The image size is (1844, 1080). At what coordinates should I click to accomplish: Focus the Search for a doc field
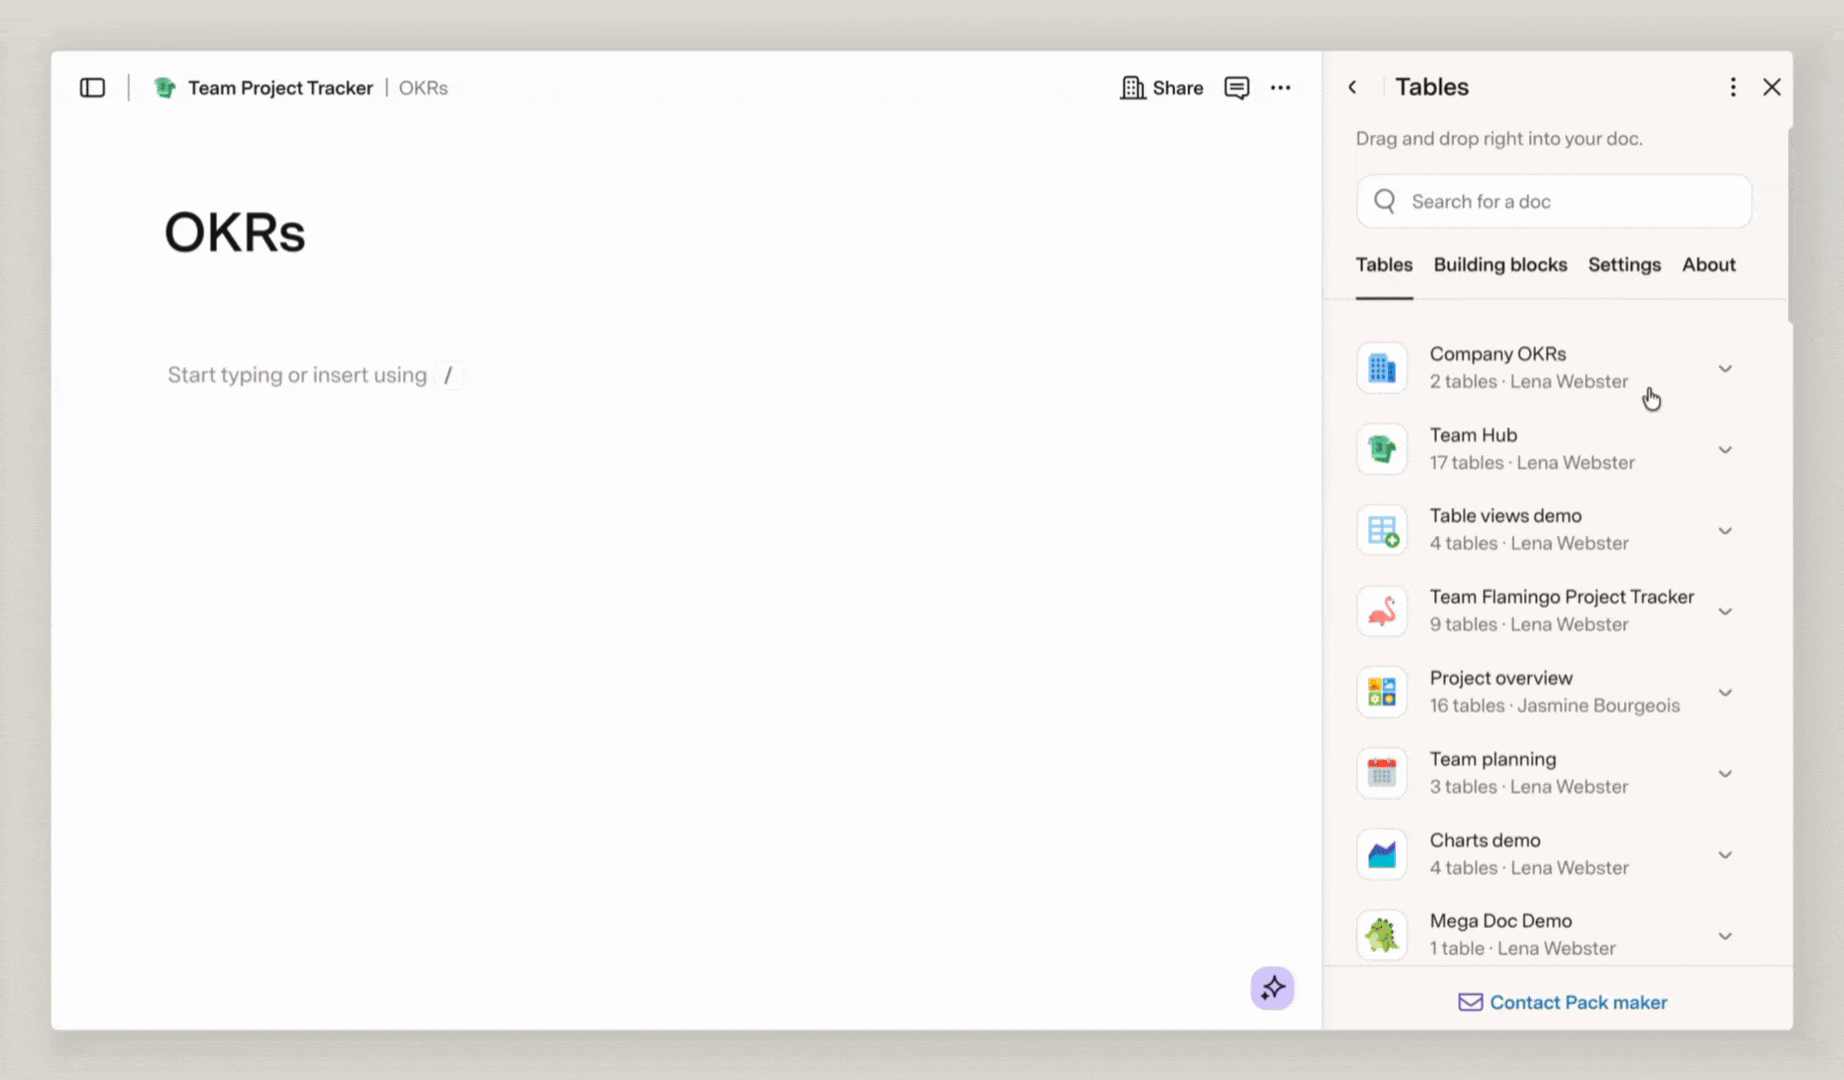tap(1554, 201)
